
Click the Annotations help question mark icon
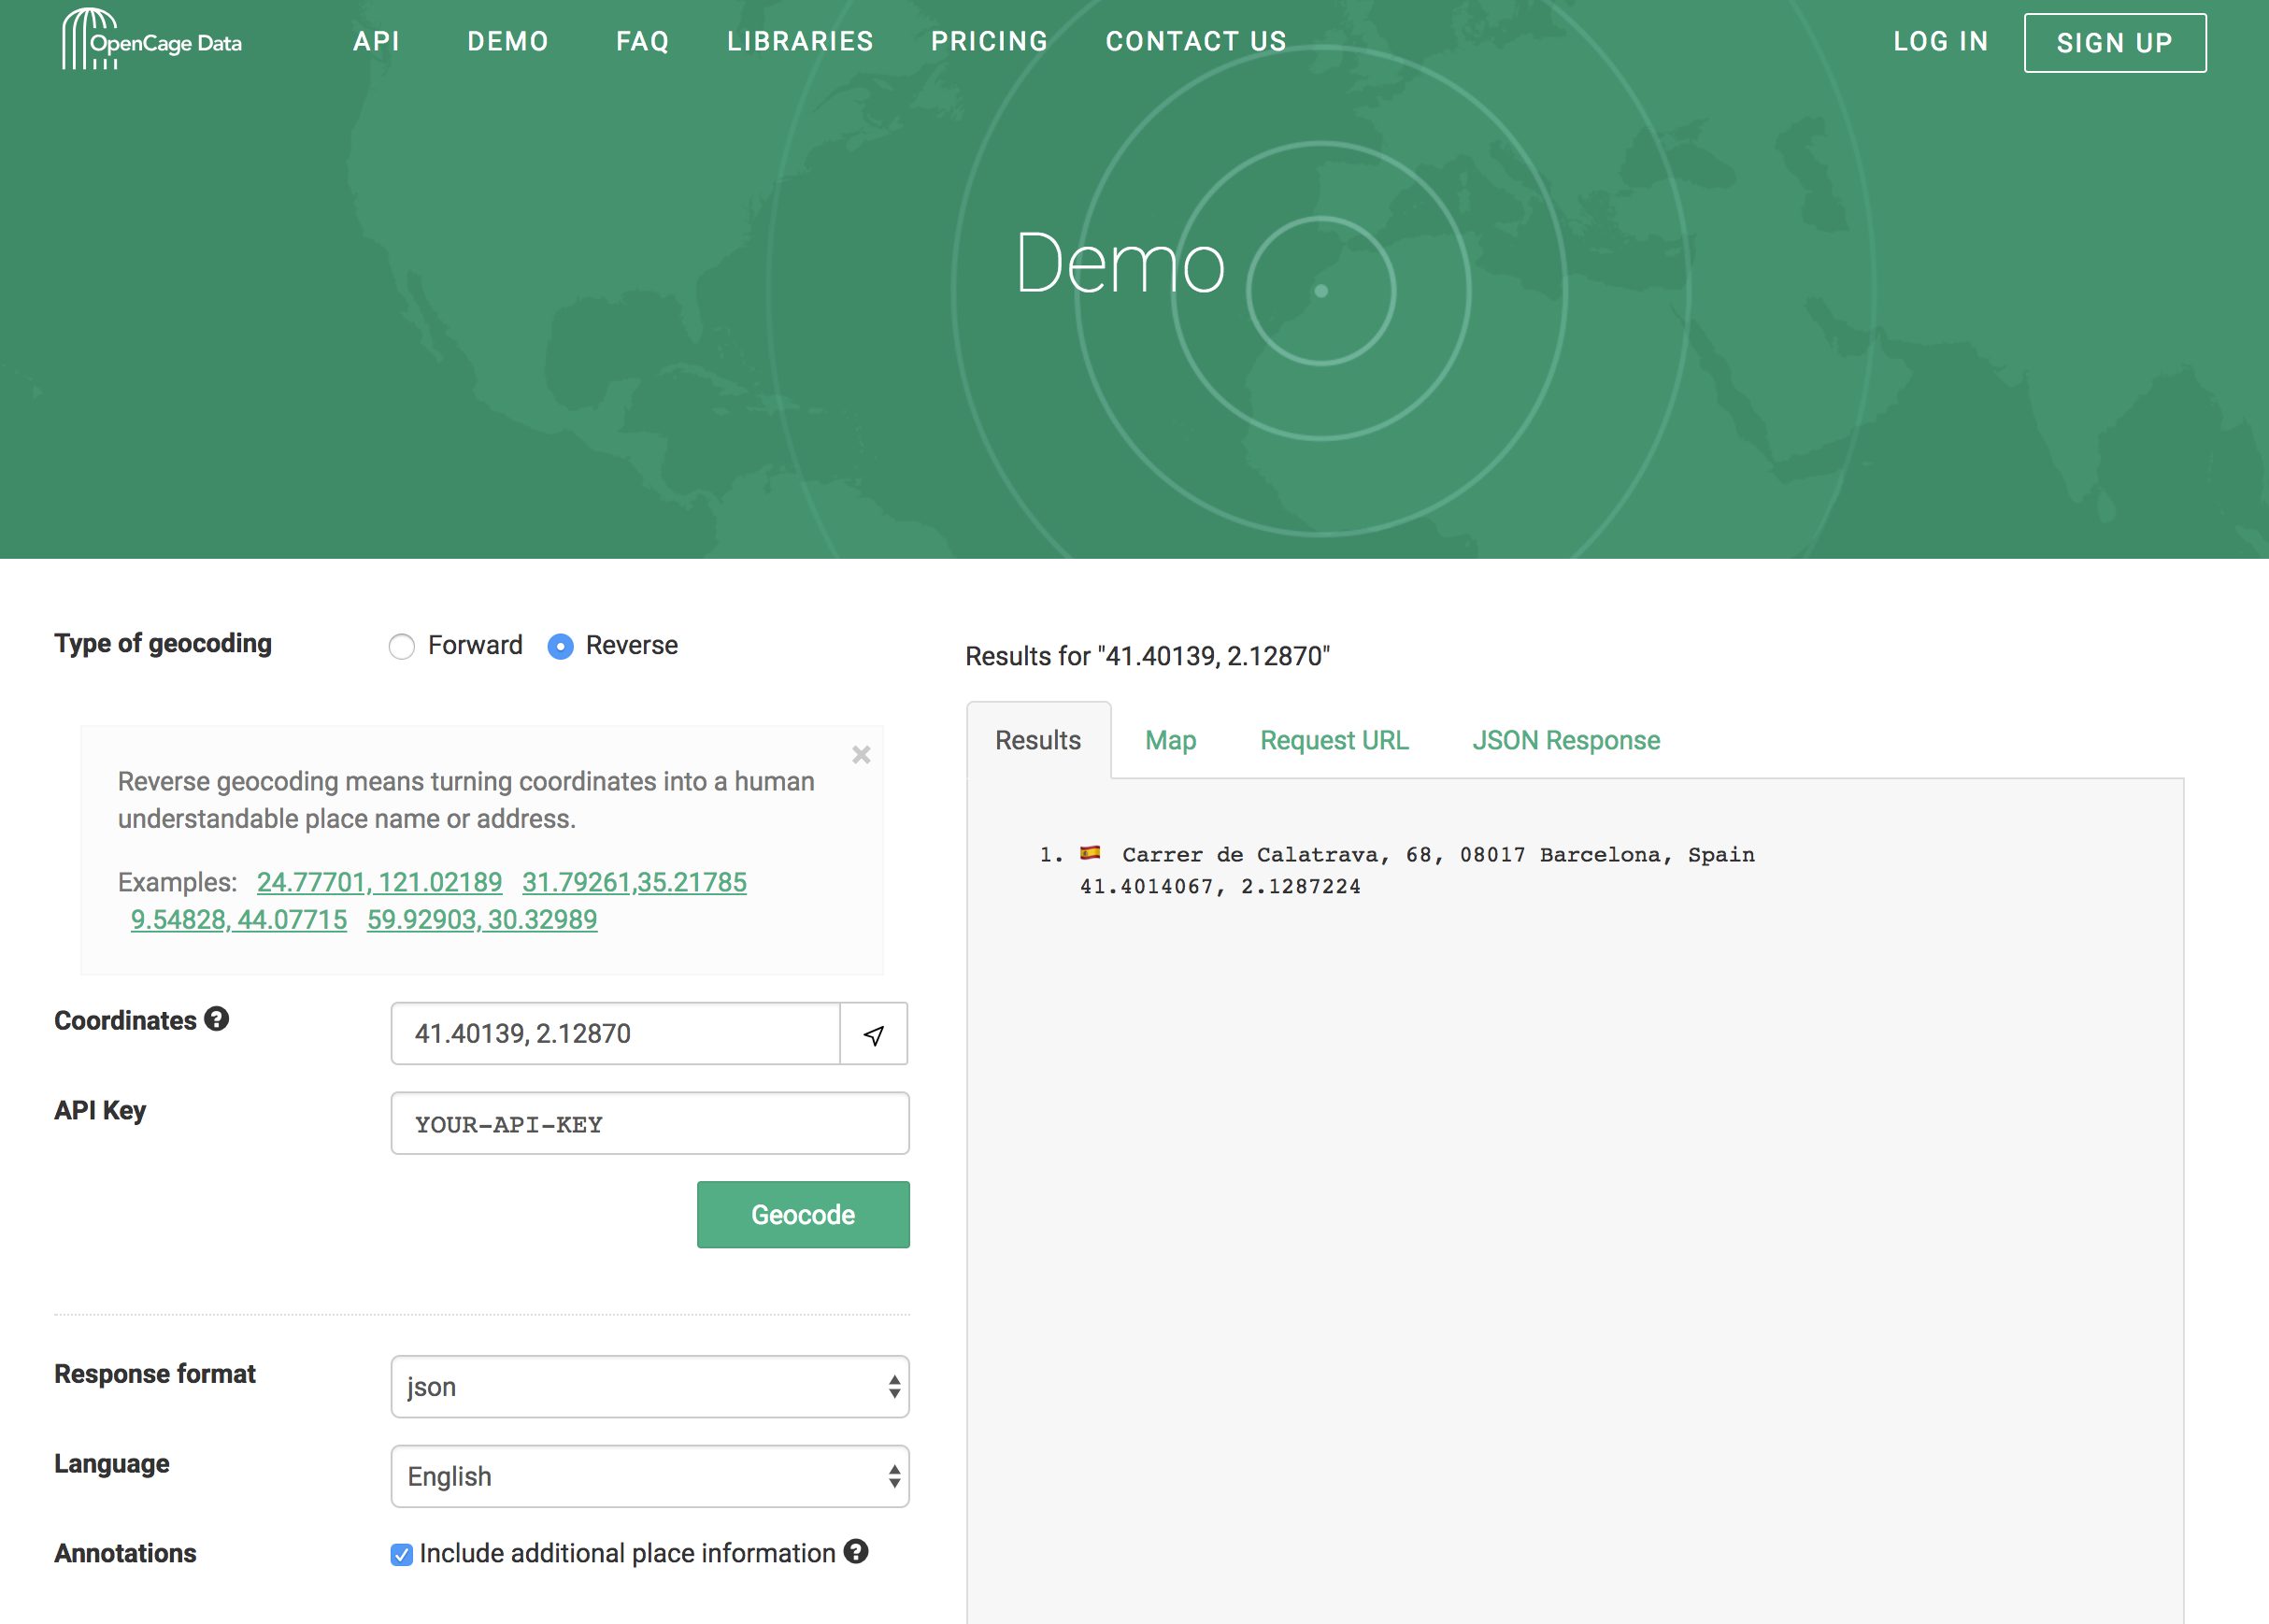click(x=855, y=1551)
